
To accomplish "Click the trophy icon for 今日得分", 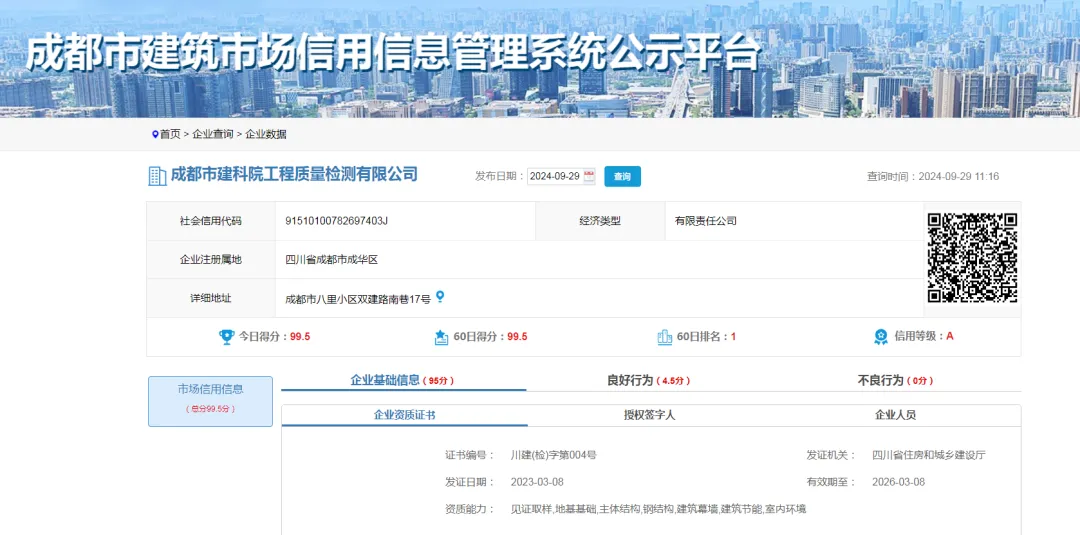I will click(227, 337).
